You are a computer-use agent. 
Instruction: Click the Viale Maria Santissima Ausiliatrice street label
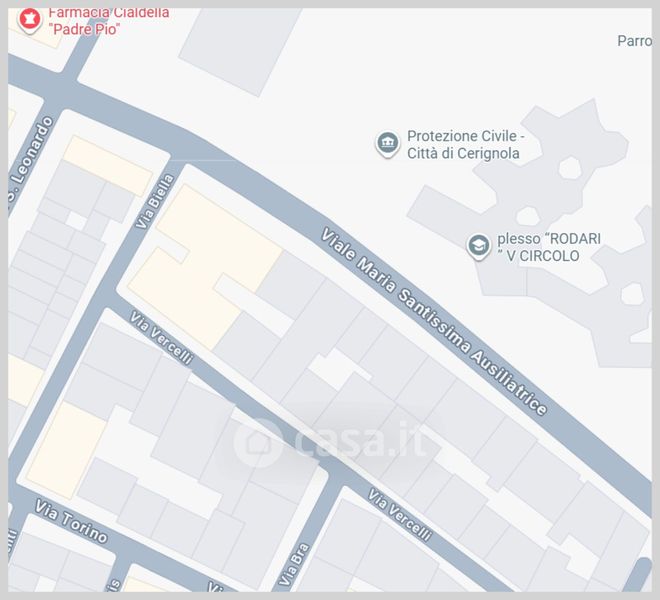(434, 321)
